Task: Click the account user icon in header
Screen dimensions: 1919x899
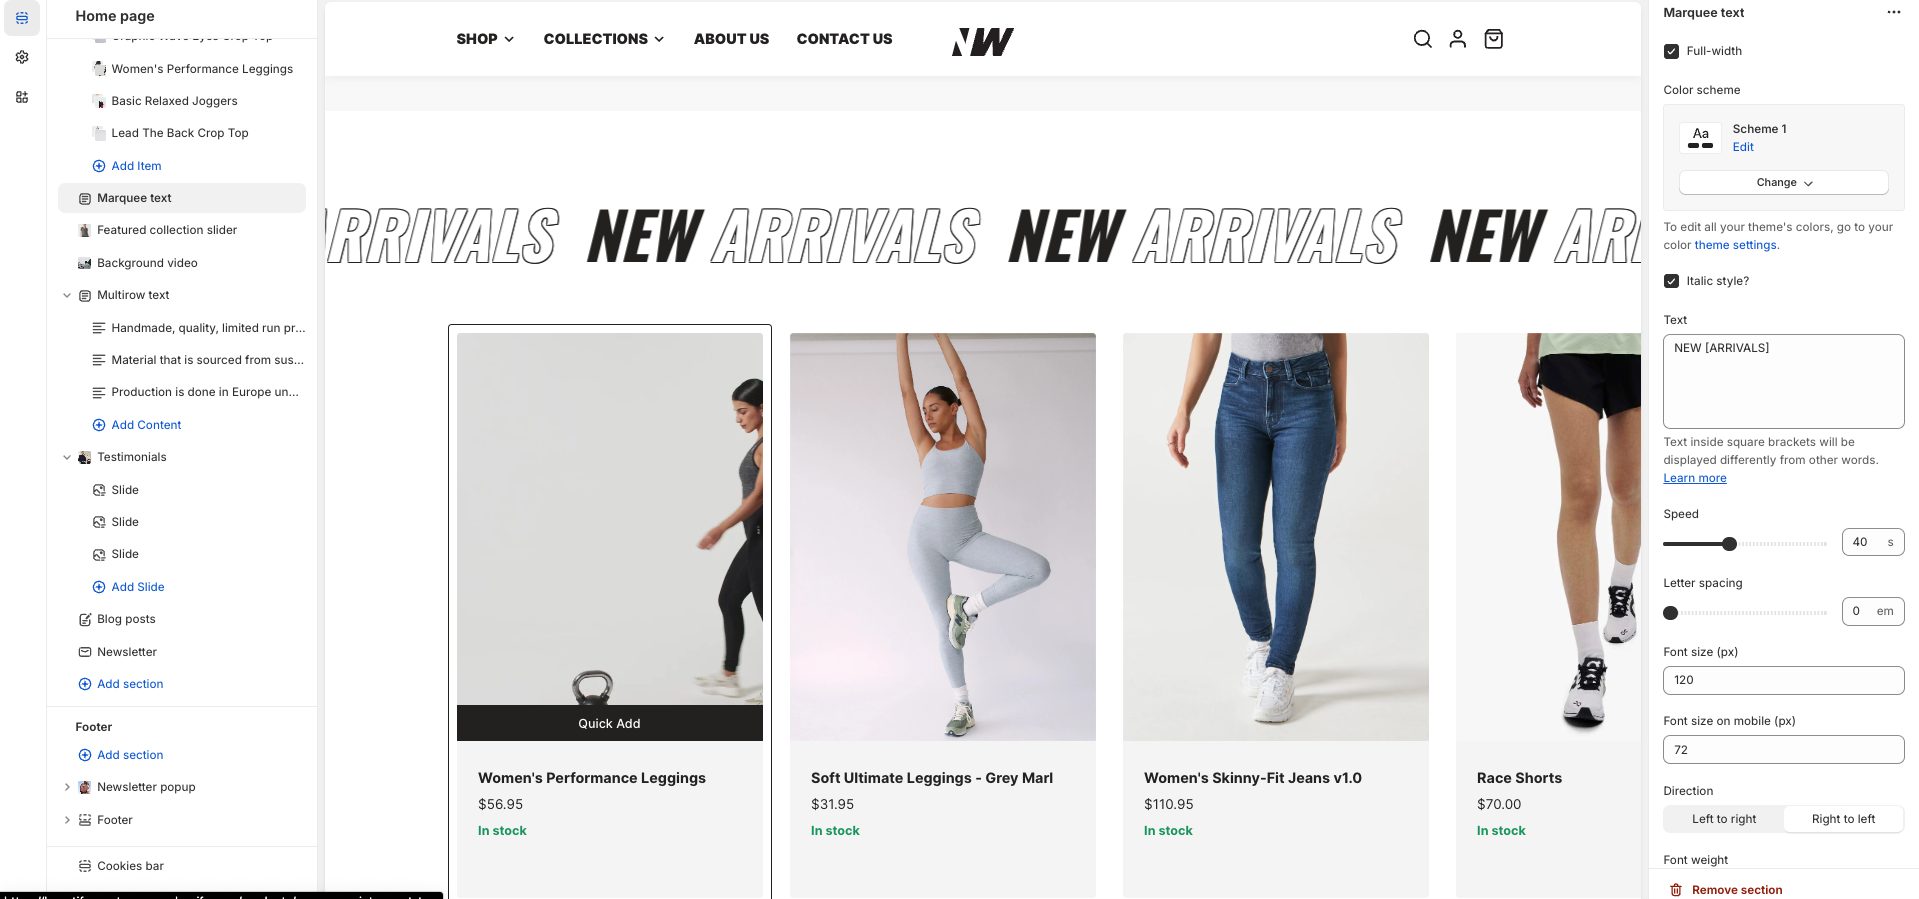Action: (x=1458, y=39)
